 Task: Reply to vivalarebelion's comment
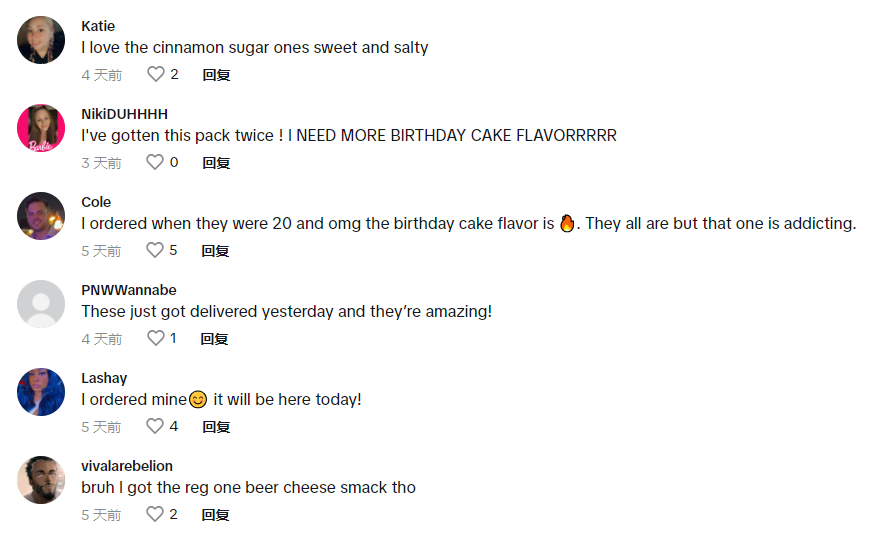point(216,514)
